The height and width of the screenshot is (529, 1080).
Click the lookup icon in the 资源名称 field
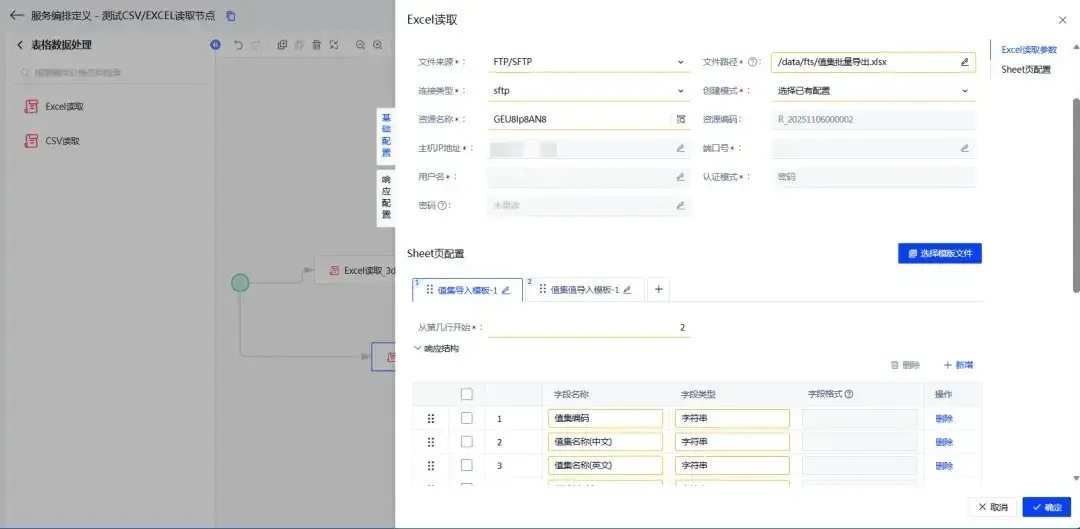tap(681, 119)
